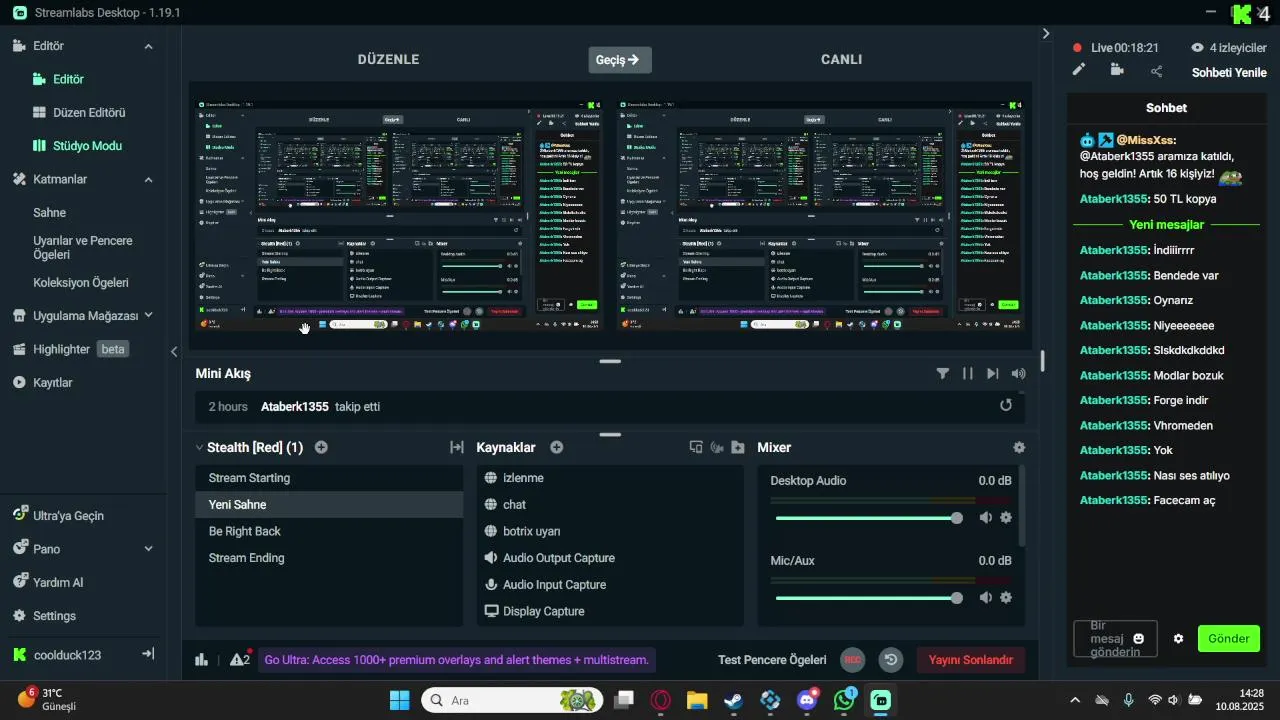Open Desktop Audio settings gear
Viewport: 1280px width, 720px height.
pos(1006,518)
